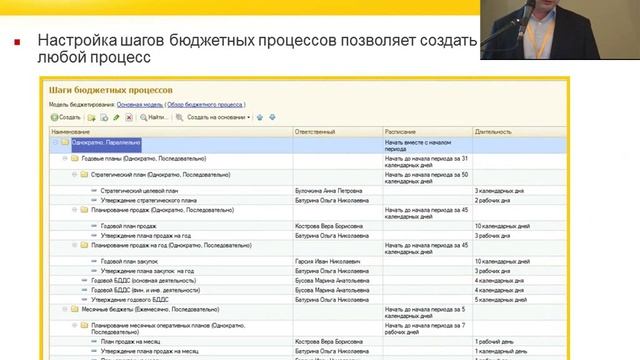Click folder icon of Планирование продаж на год
Screen dimensions: 640x360
pos(84,245)
